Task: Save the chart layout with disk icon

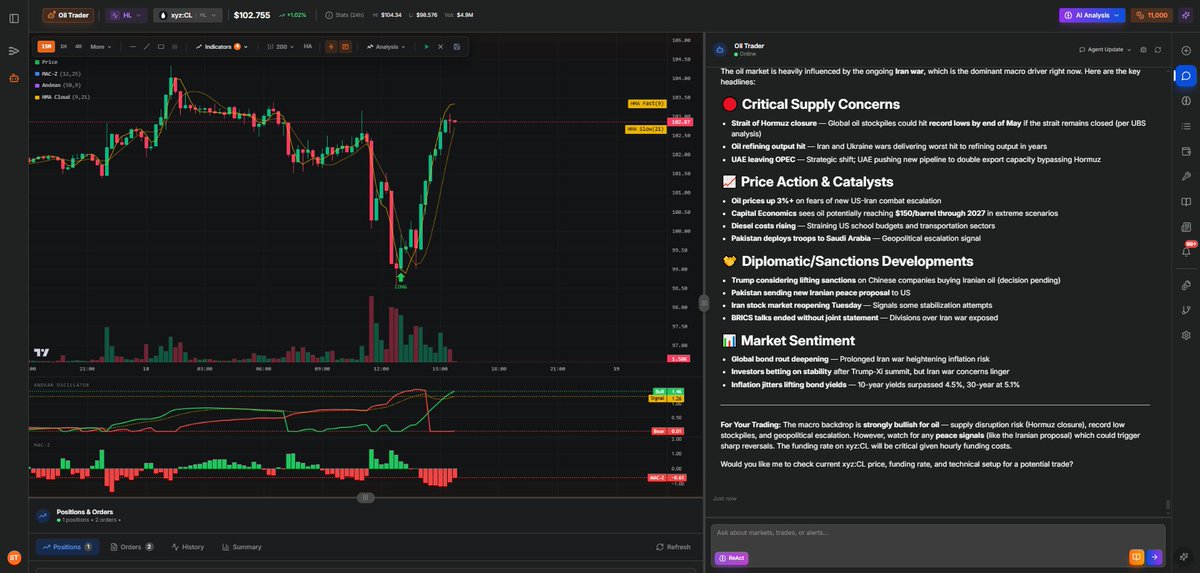Action: pyautogui.click(x=457, y=46)
